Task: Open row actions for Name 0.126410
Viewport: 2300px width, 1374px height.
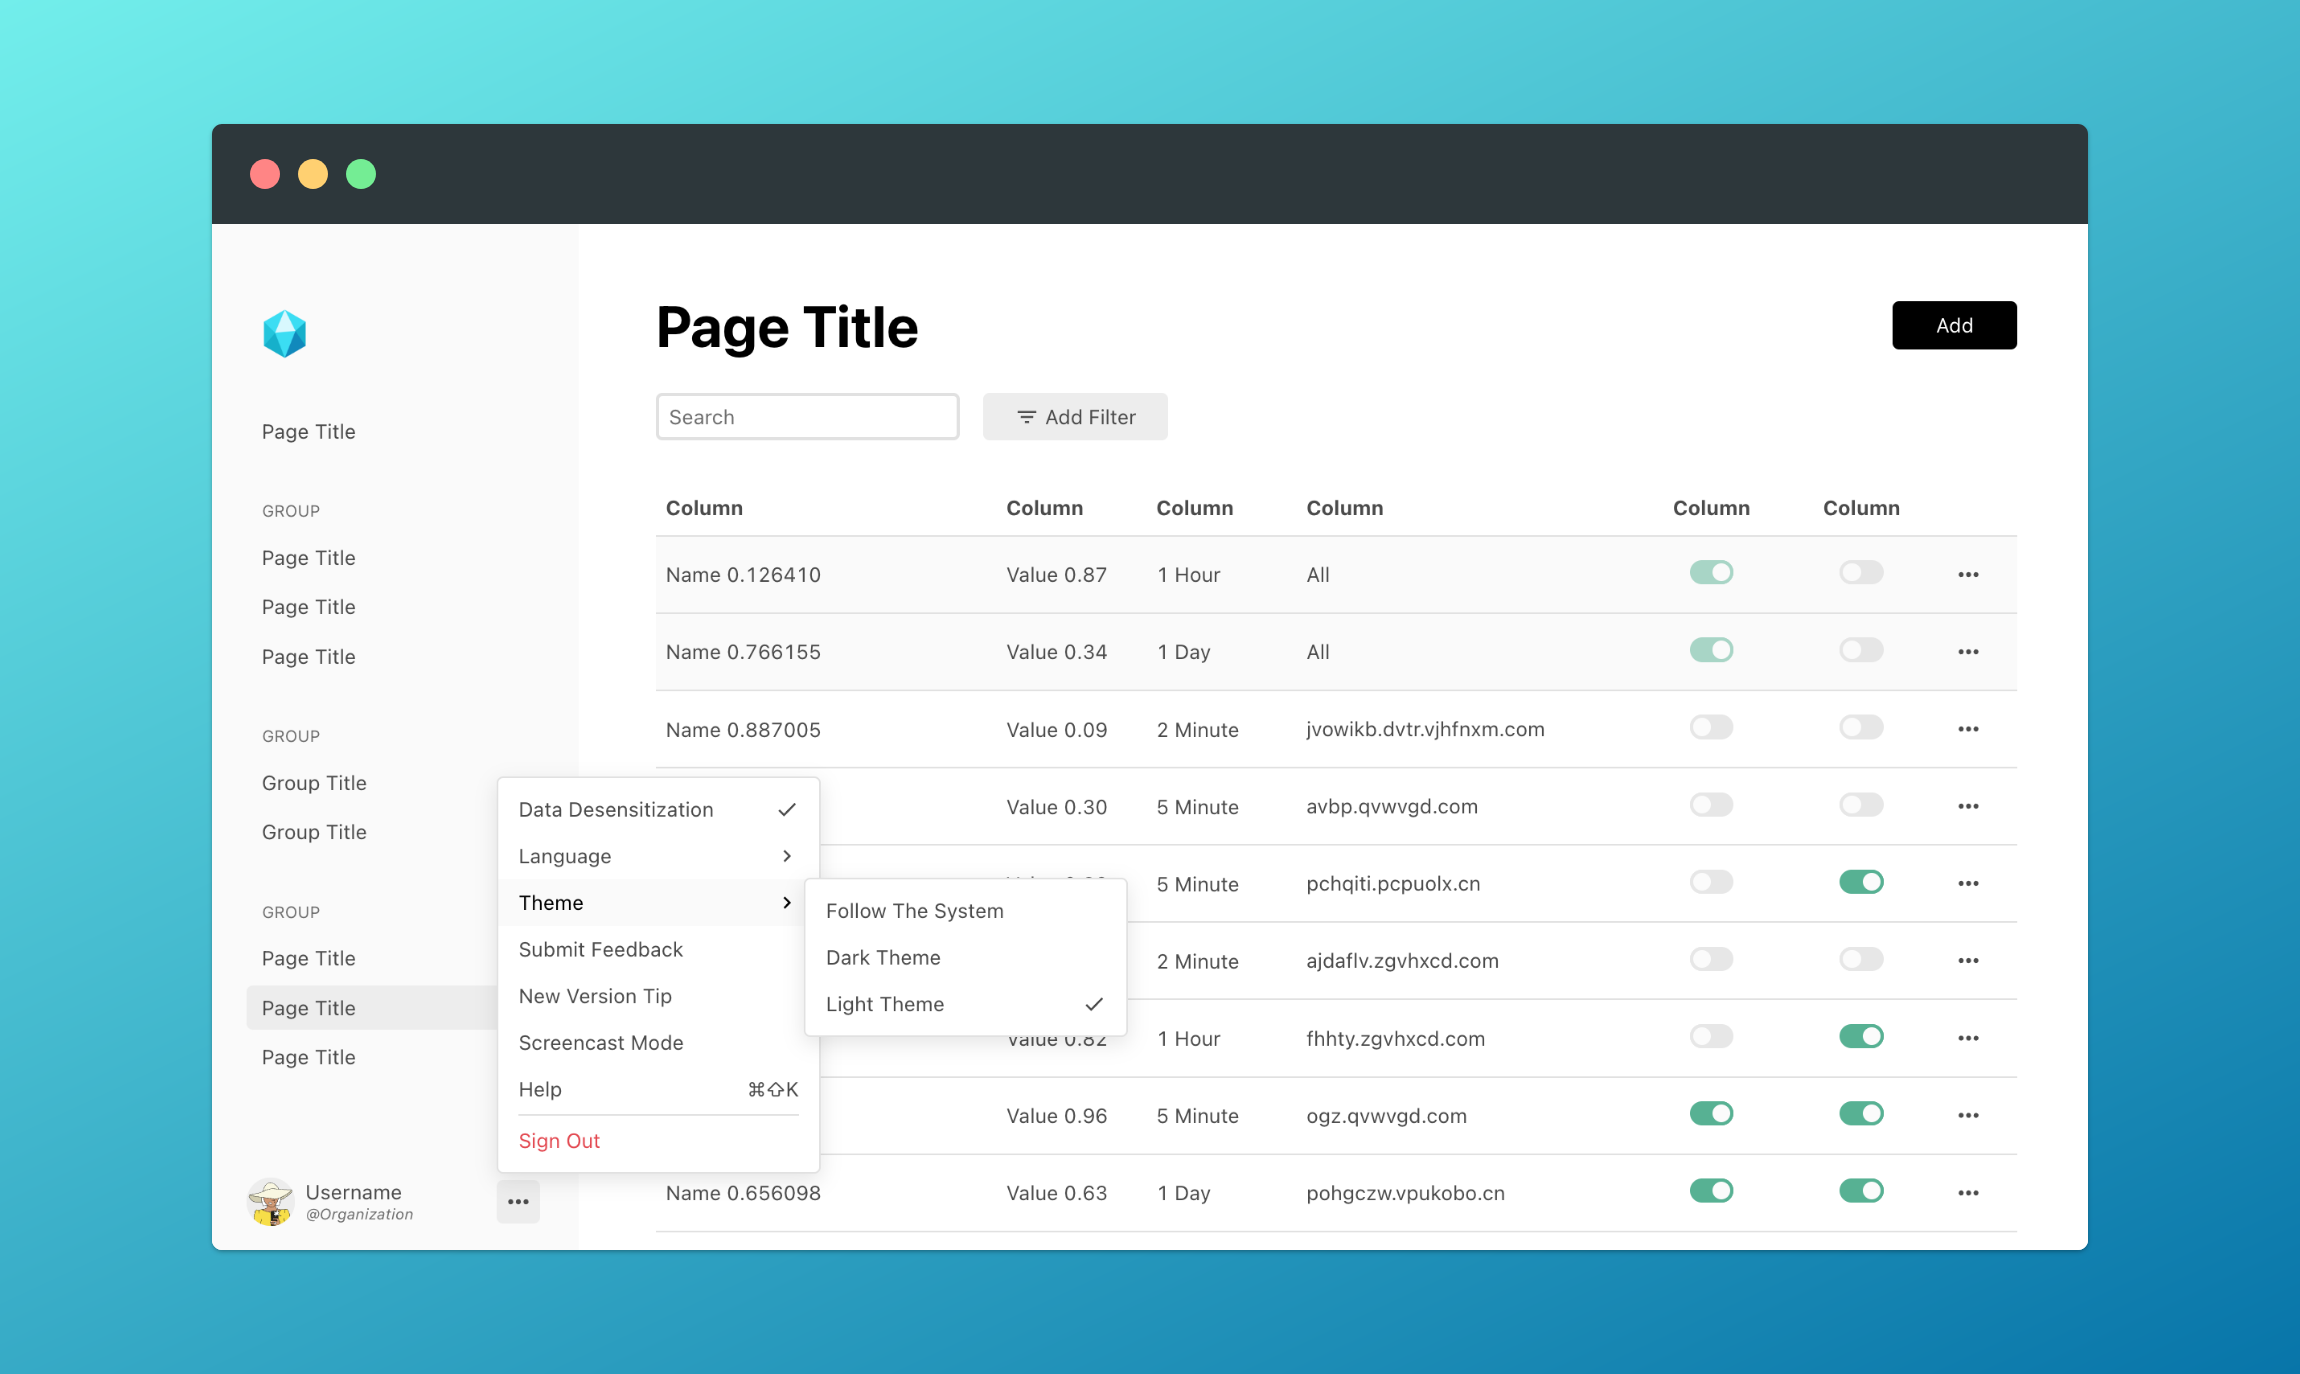Action: (1968, 575)
